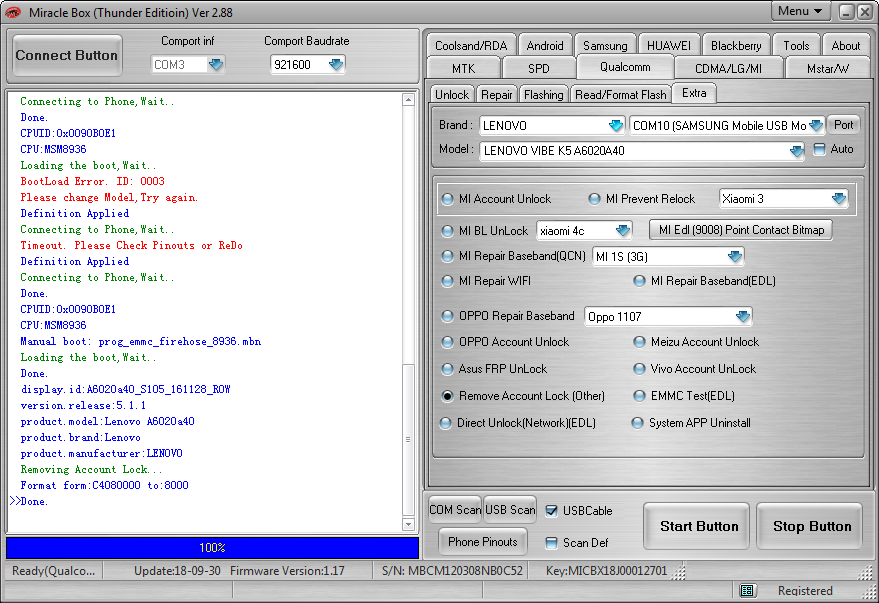This screenshot has width=879, height=603.
Task: Enable the Scan Def checkbox
Action: click(x=552, y=542)
